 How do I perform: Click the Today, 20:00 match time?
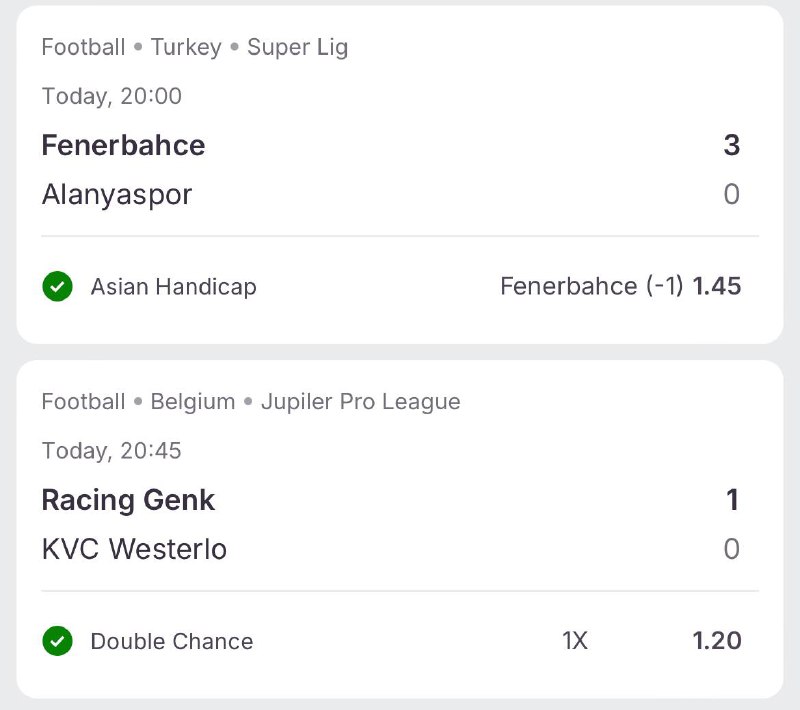[112, 96]
